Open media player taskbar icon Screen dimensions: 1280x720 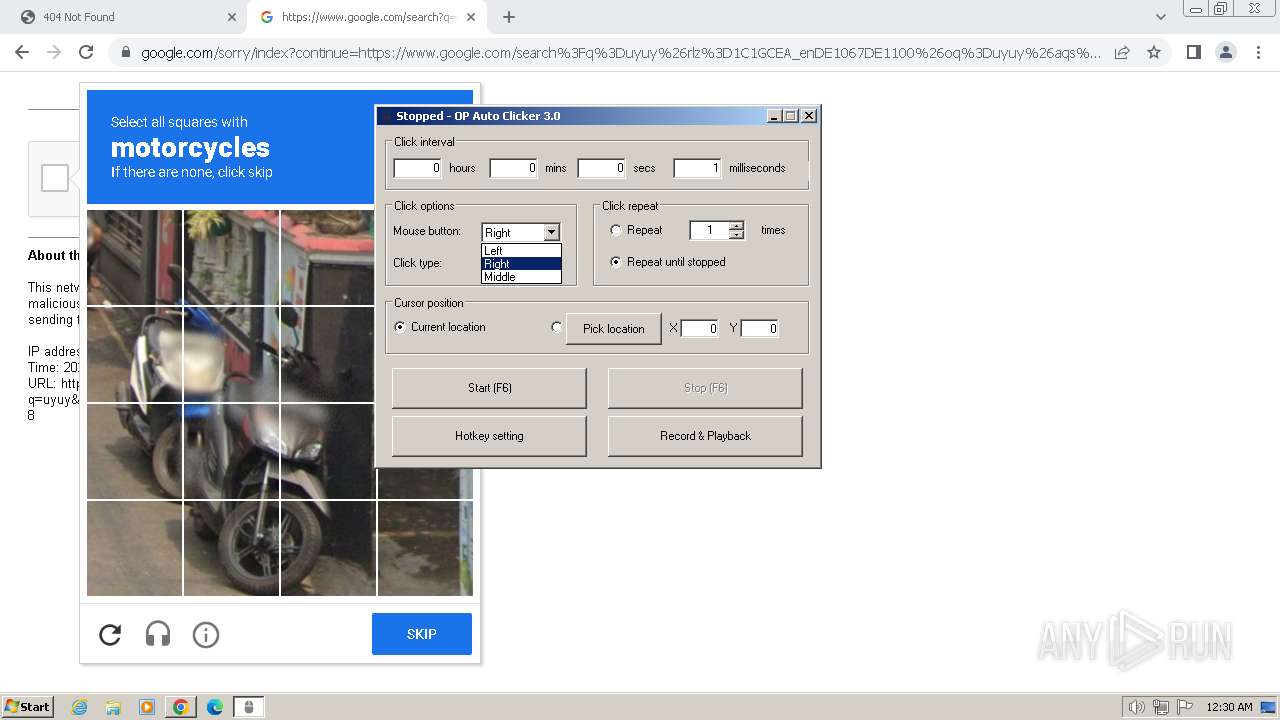point(147,707)
